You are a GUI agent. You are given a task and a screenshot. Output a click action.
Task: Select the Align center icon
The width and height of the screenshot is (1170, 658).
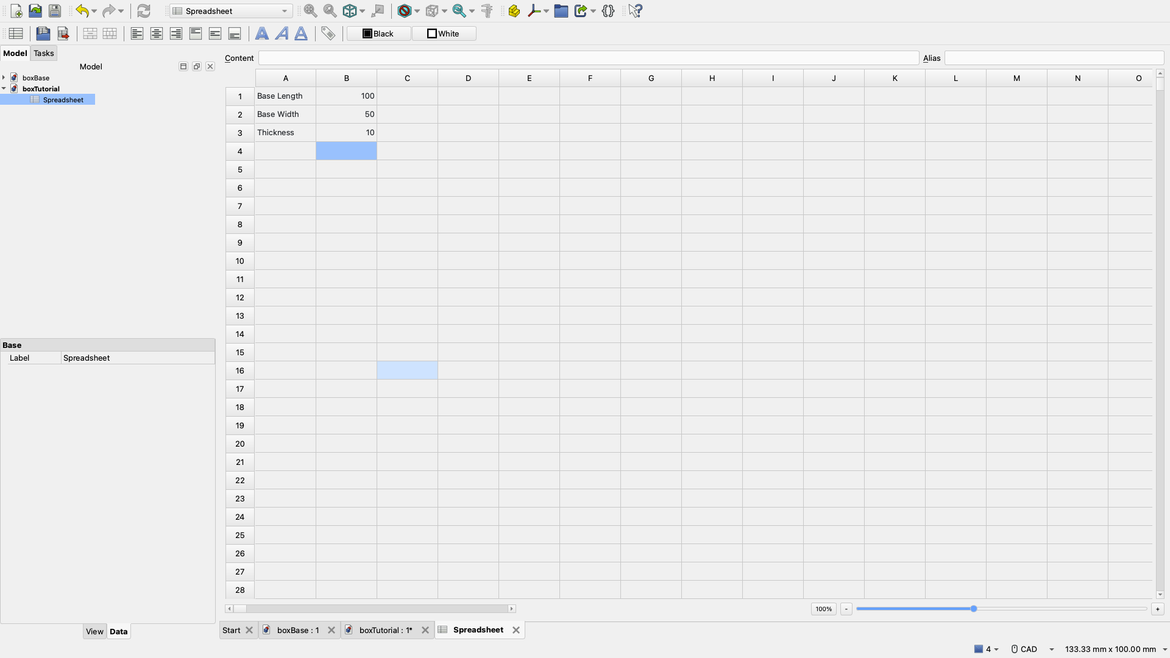coord(156,32)
